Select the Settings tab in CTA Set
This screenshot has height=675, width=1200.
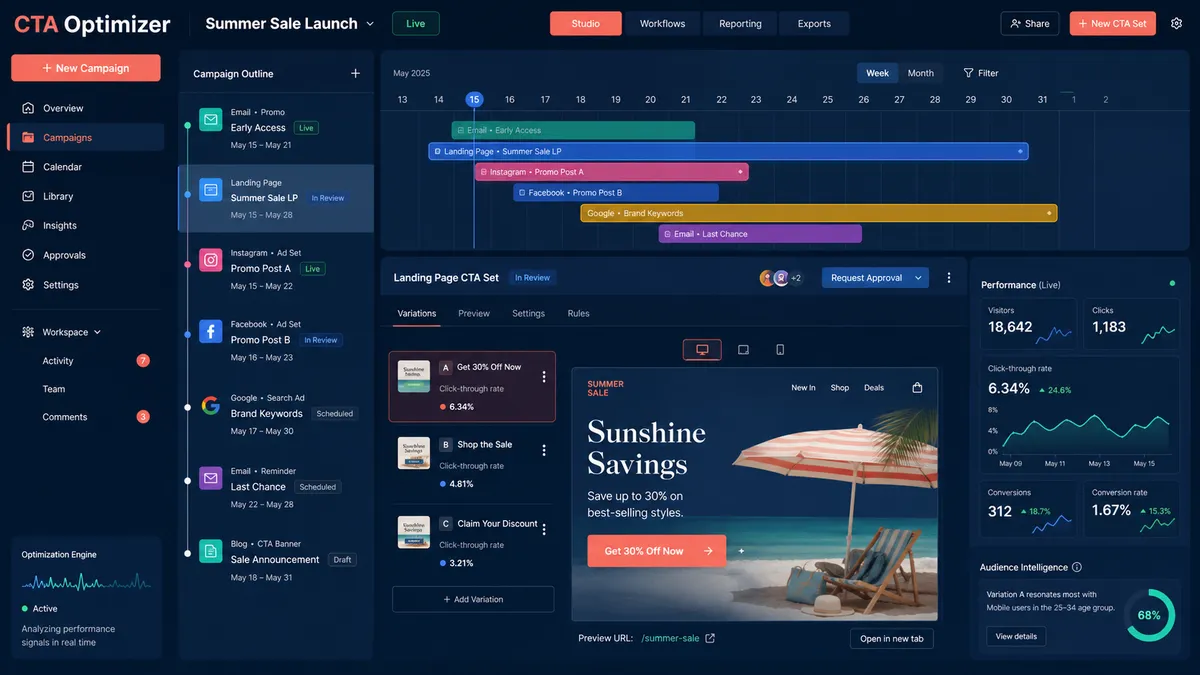(529, 313)
